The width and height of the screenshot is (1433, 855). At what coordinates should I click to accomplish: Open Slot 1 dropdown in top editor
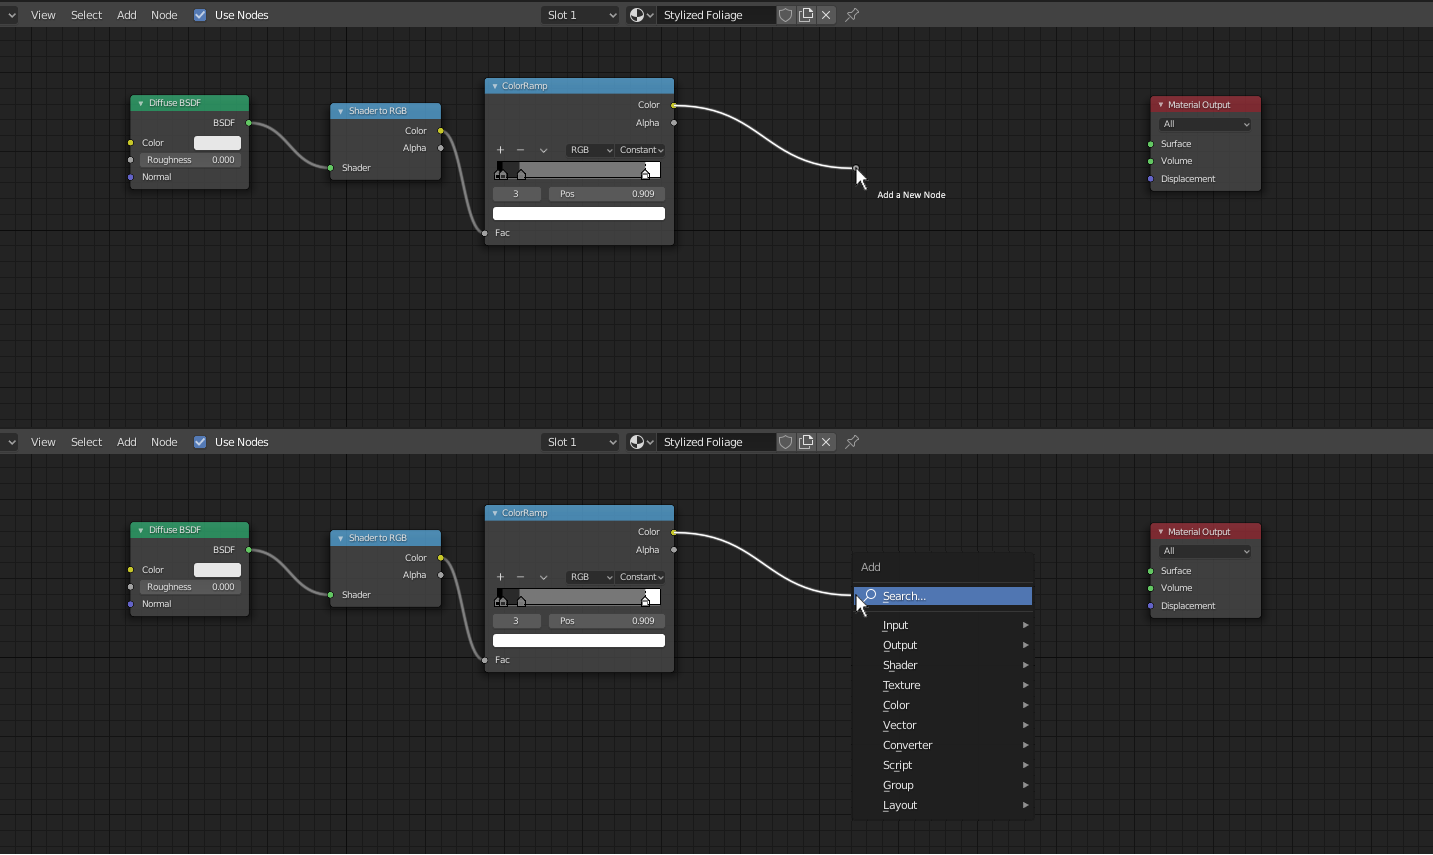(x=581, y=15)
